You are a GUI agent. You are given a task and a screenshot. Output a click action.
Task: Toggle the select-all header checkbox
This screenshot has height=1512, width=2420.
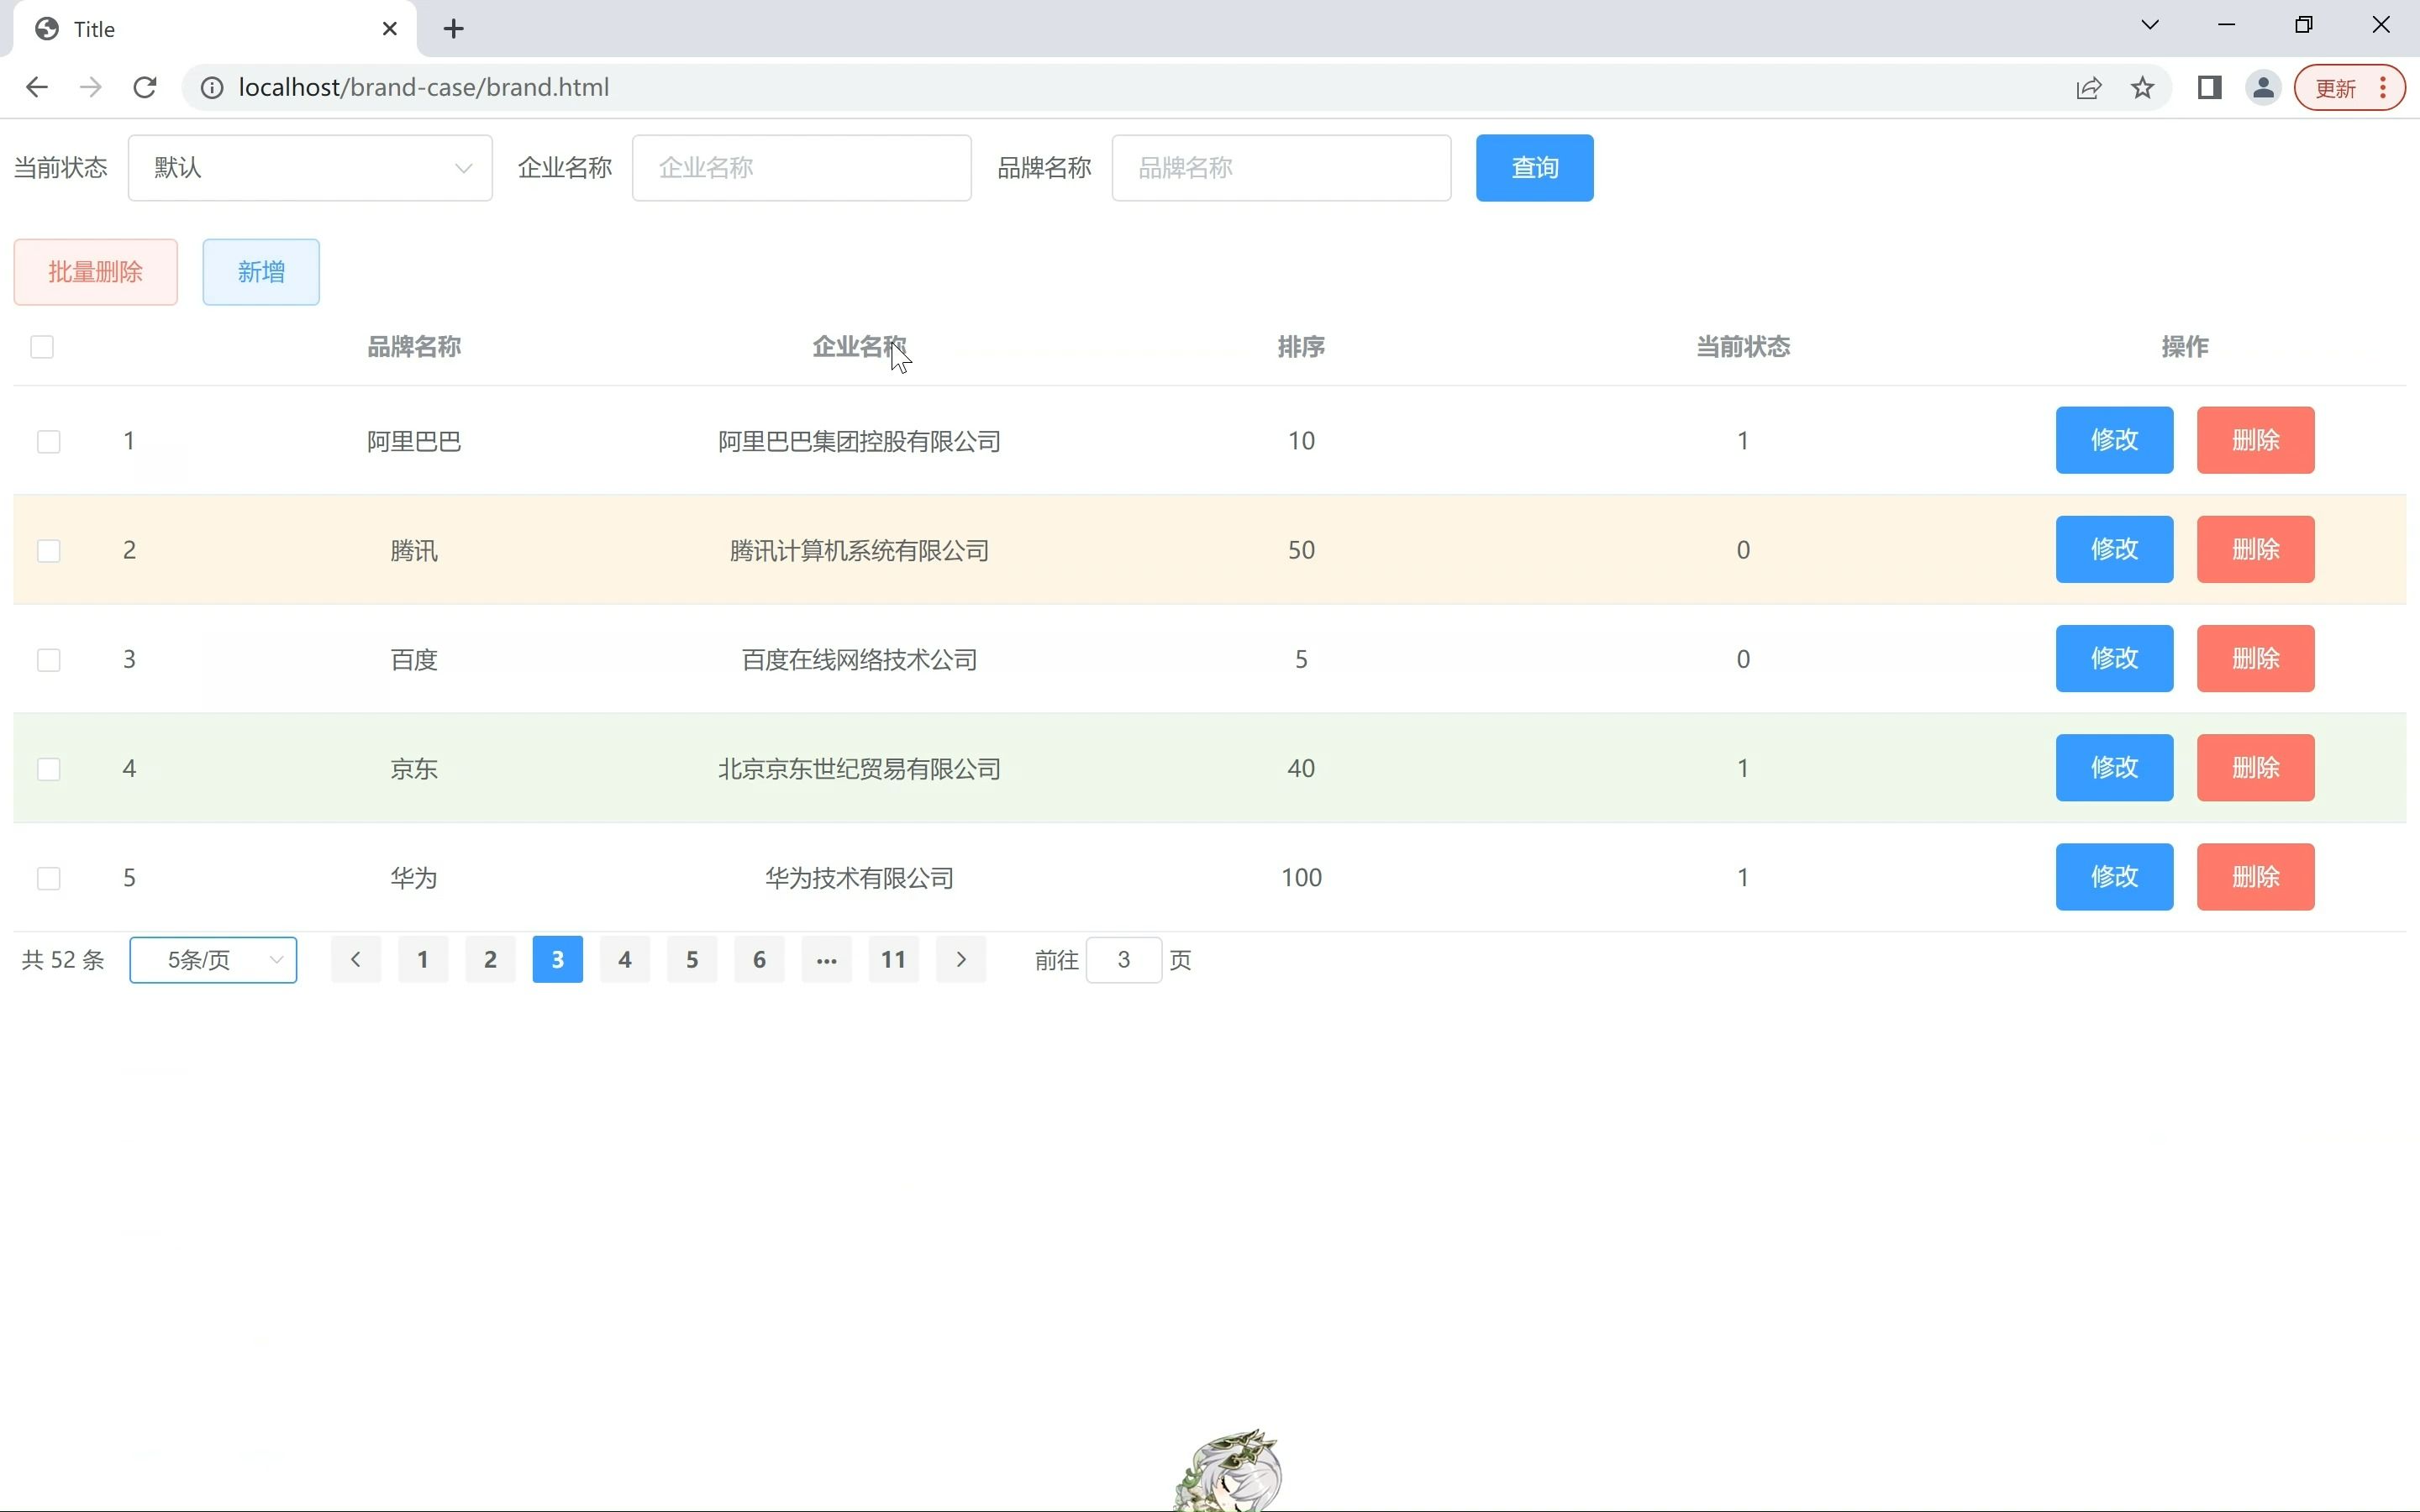point(42,347)
